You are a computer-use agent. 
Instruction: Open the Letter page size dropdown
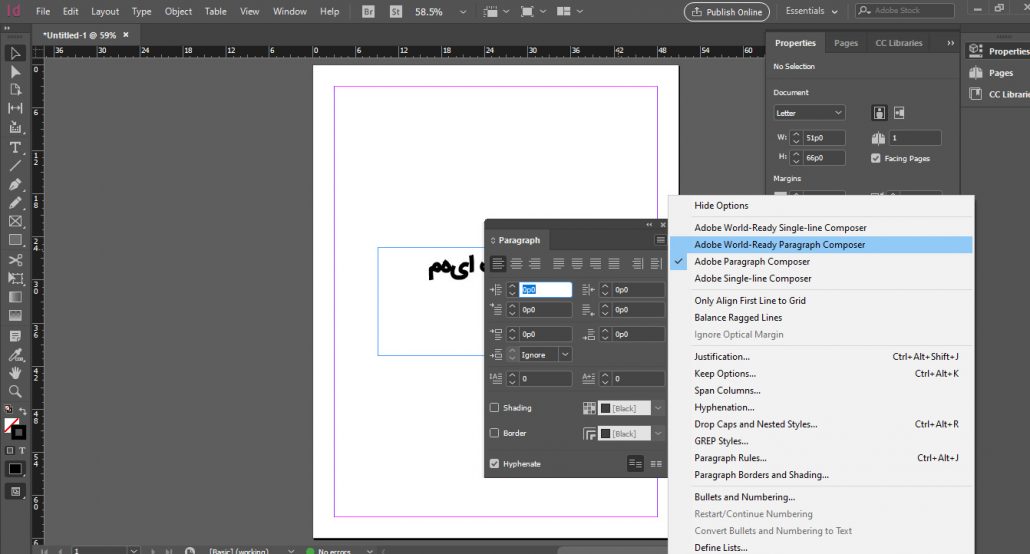pos(809,113)
